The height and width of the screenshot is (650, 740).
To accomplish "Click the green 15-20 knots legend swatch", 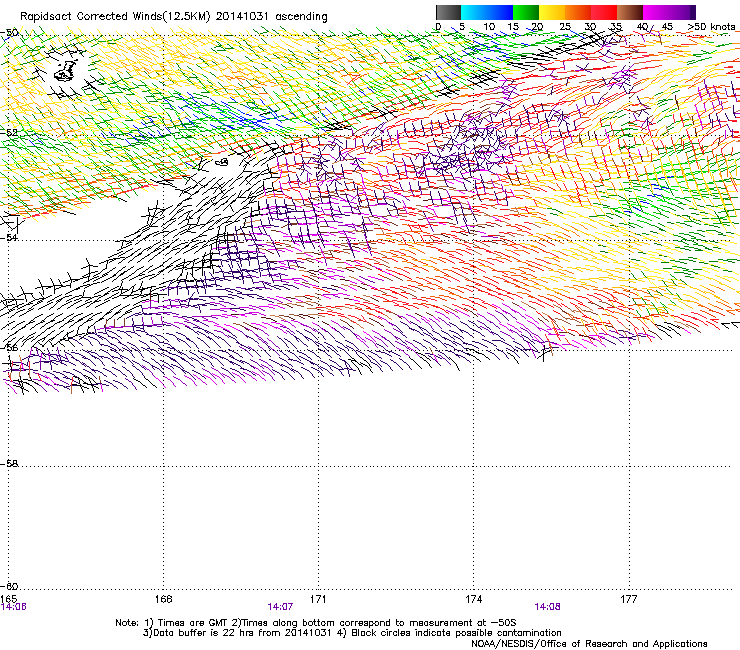I will [x=526, y=12].
